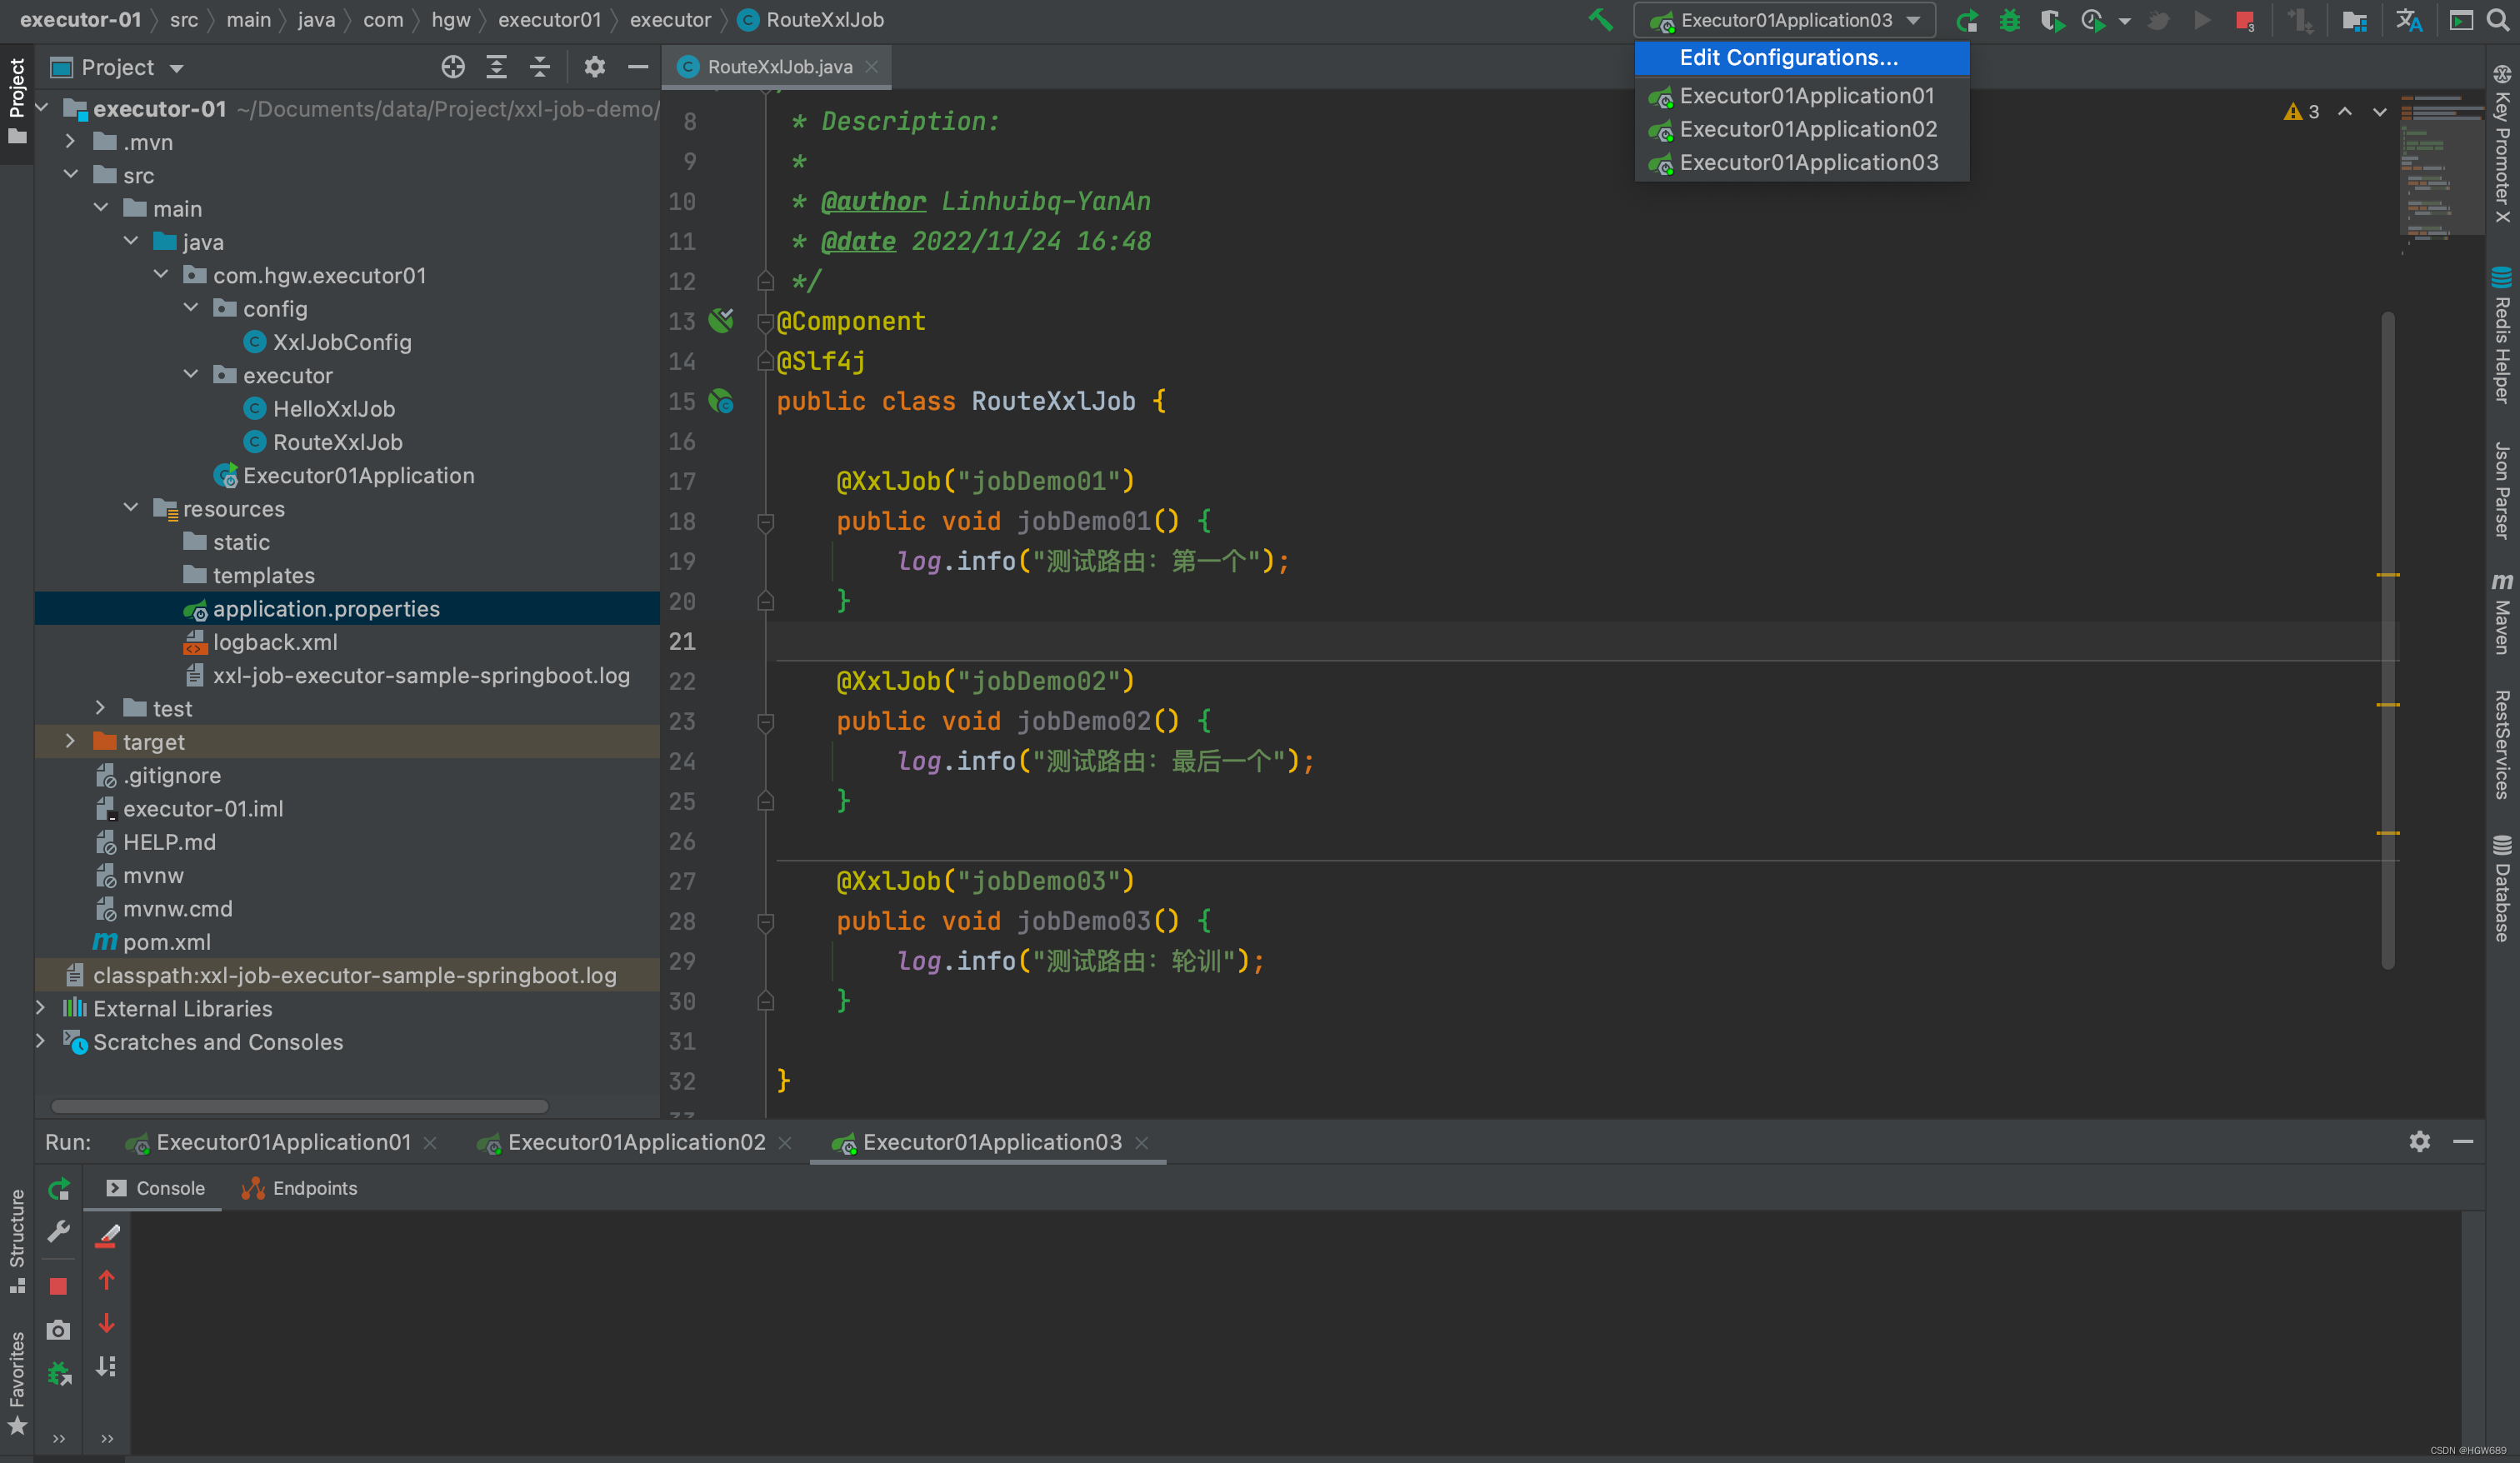Rerun application from Run panel sidebar
Viewport: 2520px width, 1463px height.
(x=59, y=1188)
